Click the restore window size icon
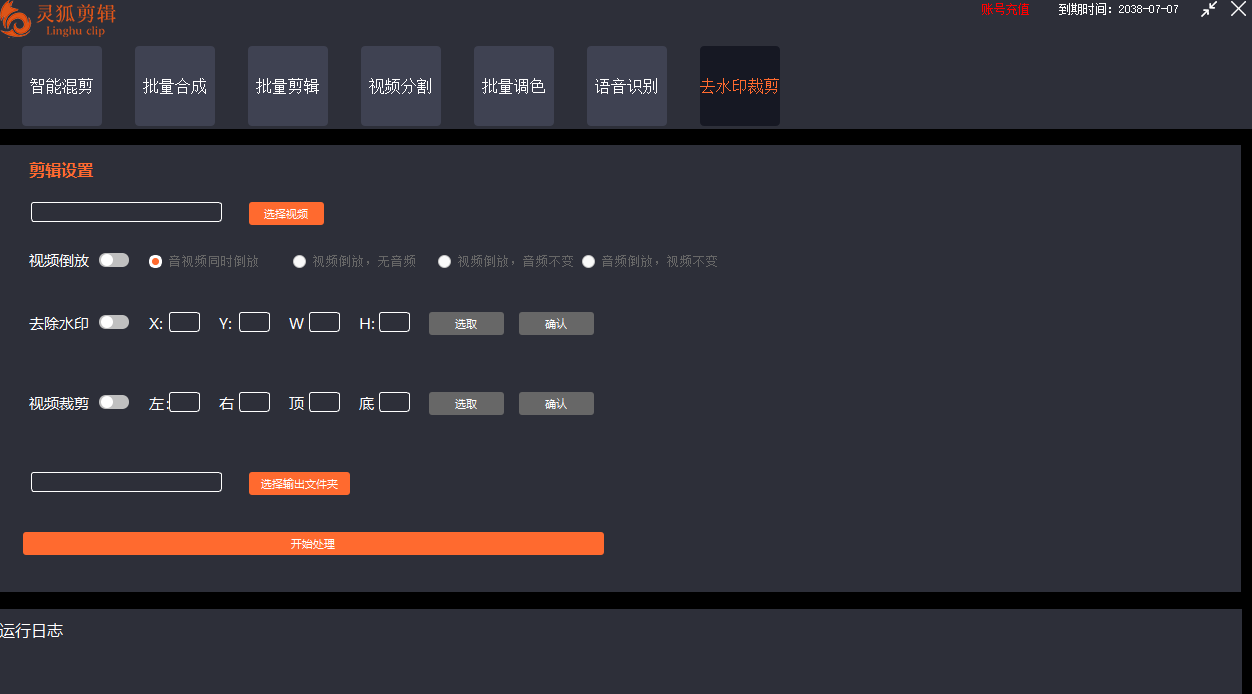The height and width of the screenshot is (694, 1252). point(1208,10)
